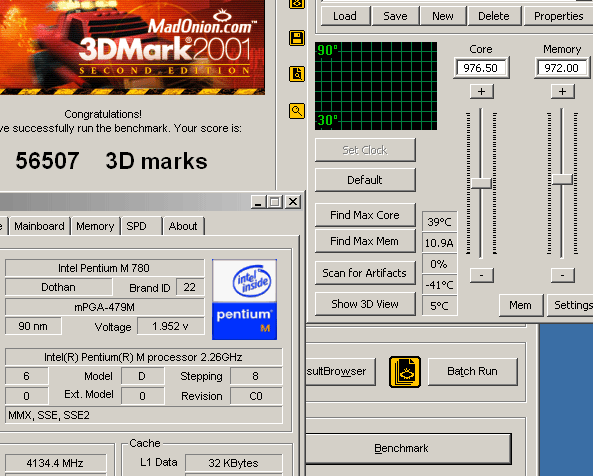The height and width of the screenshot is (476, 593).
Task: Click the Intel Pentium M logo
Action: (x=244, y=299)
